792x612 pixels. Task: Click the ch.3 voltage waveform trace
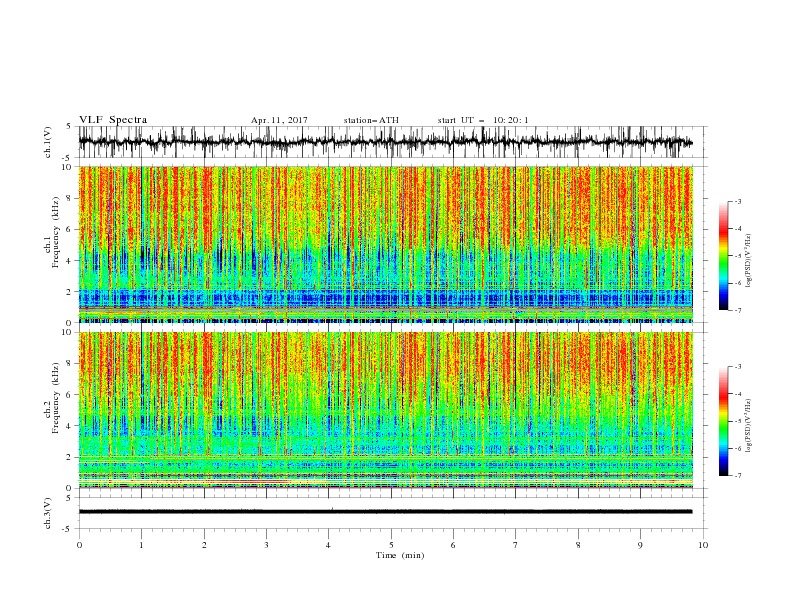(x=385, y=512)
